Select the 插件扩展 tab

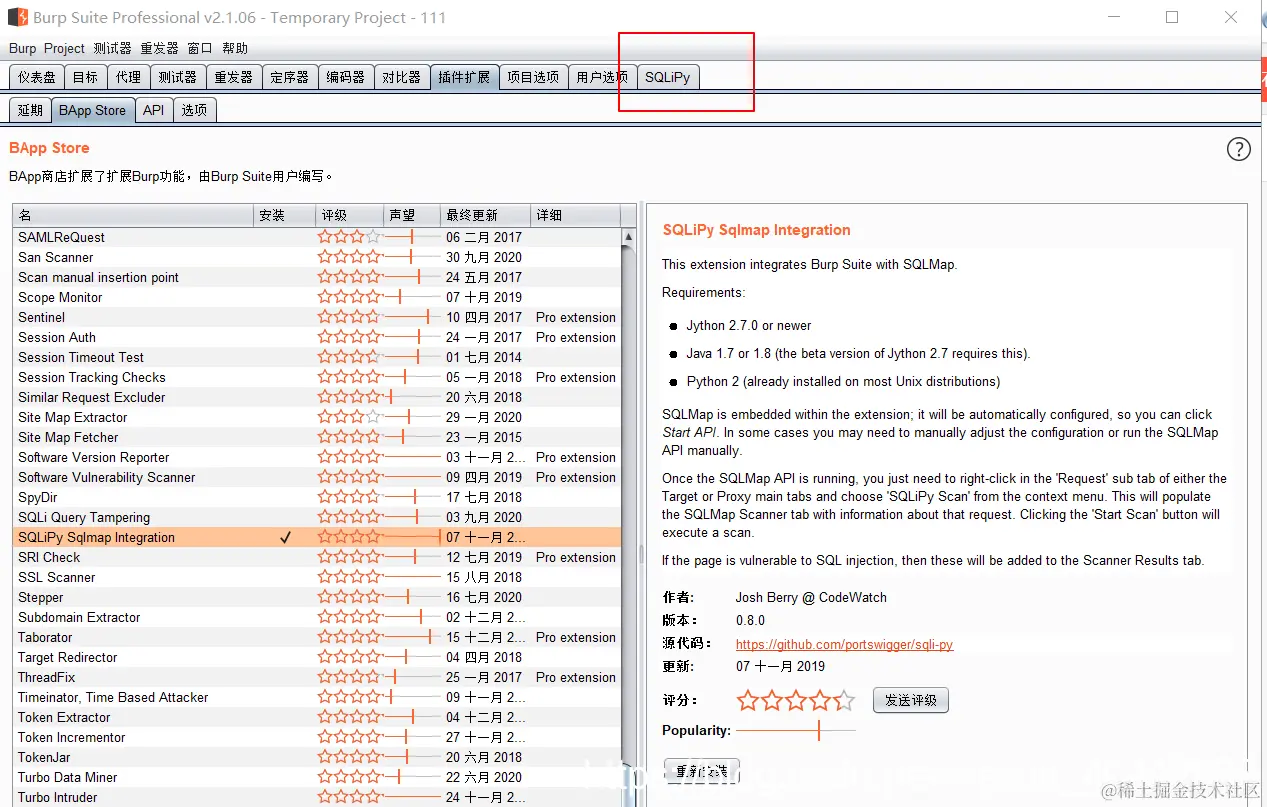tap(464, 77)
